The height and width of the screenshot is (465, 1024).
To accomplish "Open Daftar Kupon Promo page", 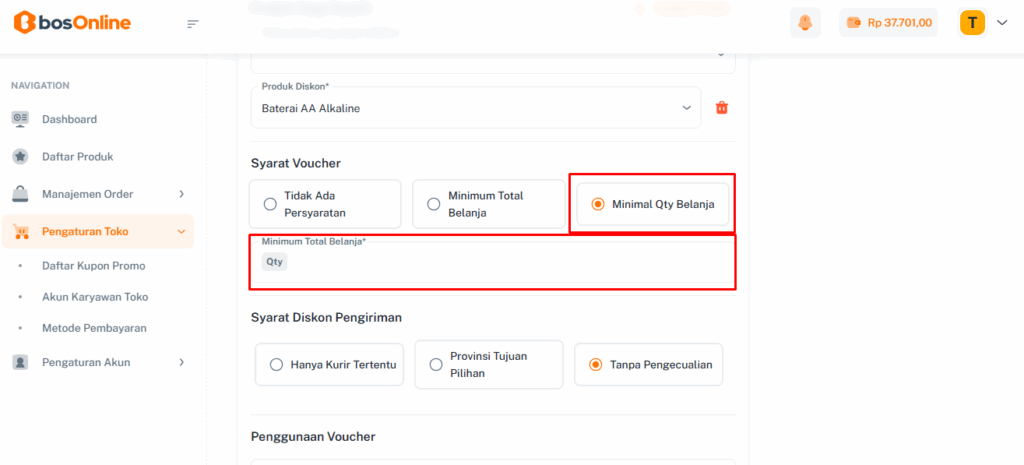I will tap(93, 266).
